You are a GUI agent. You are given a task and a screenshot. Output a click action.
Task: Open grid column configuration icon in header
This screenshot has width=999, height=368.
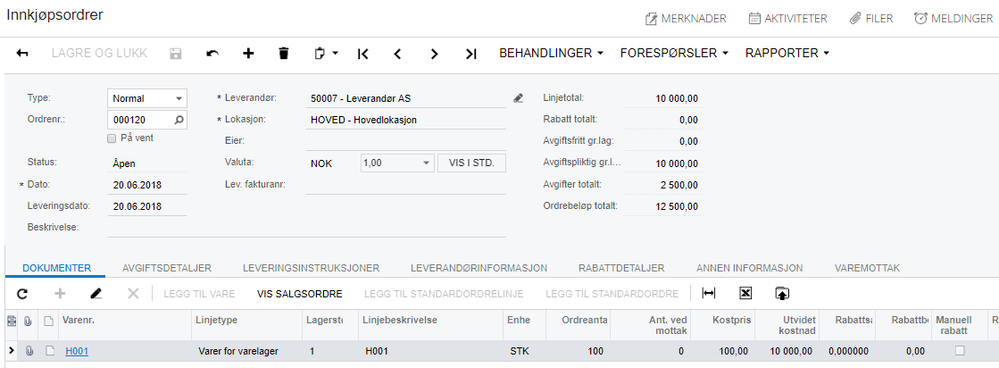pyautogui.click(x=11, y=322)
